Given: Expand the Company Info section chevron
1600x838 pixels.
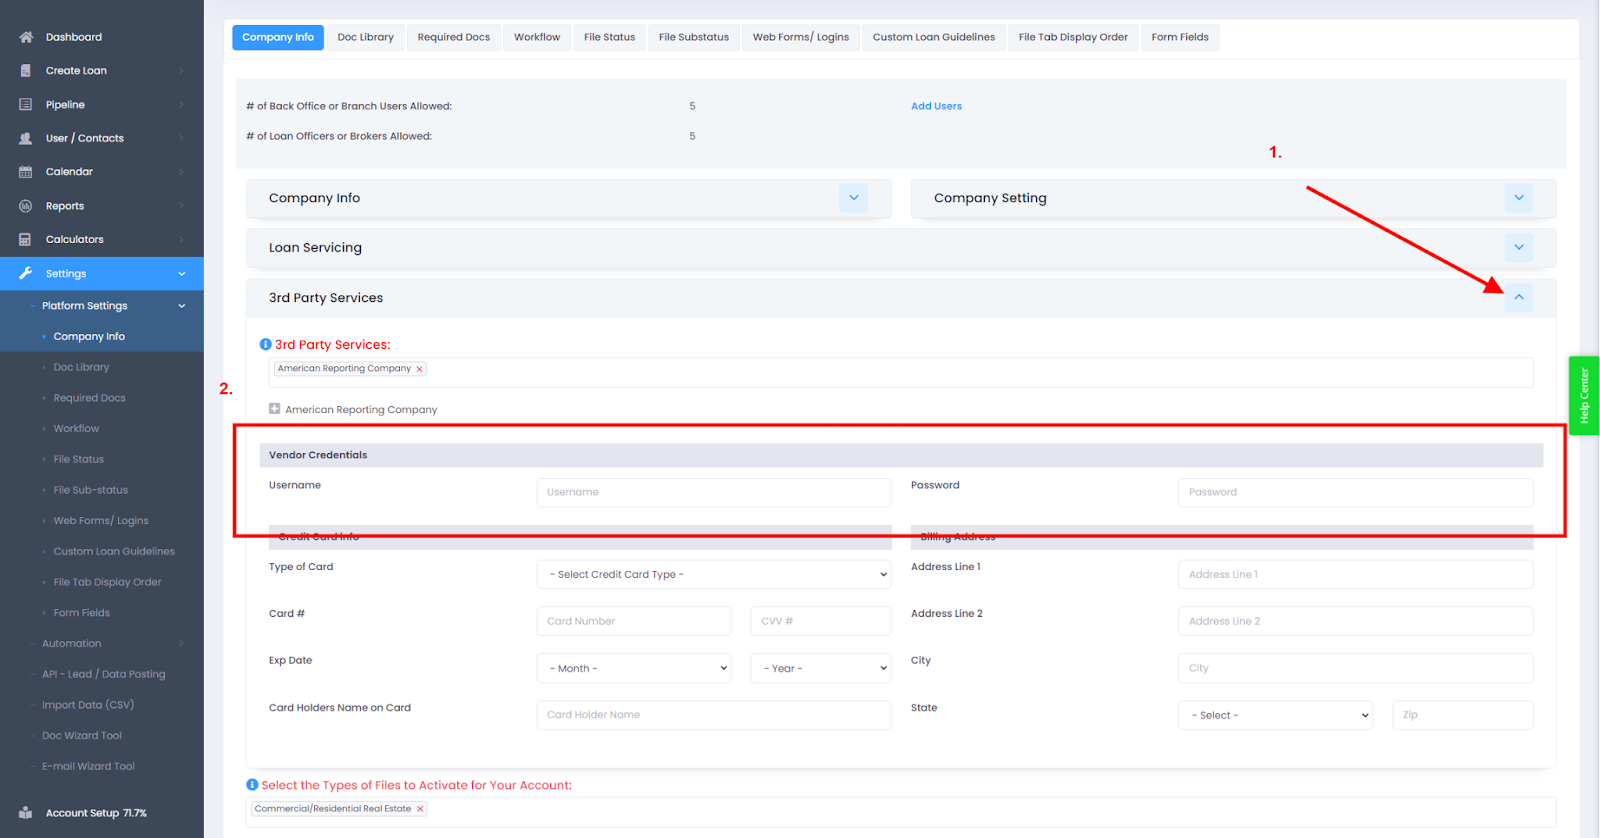Looking at the screenshot, I should pyautogui.click(x=854, y=198).
